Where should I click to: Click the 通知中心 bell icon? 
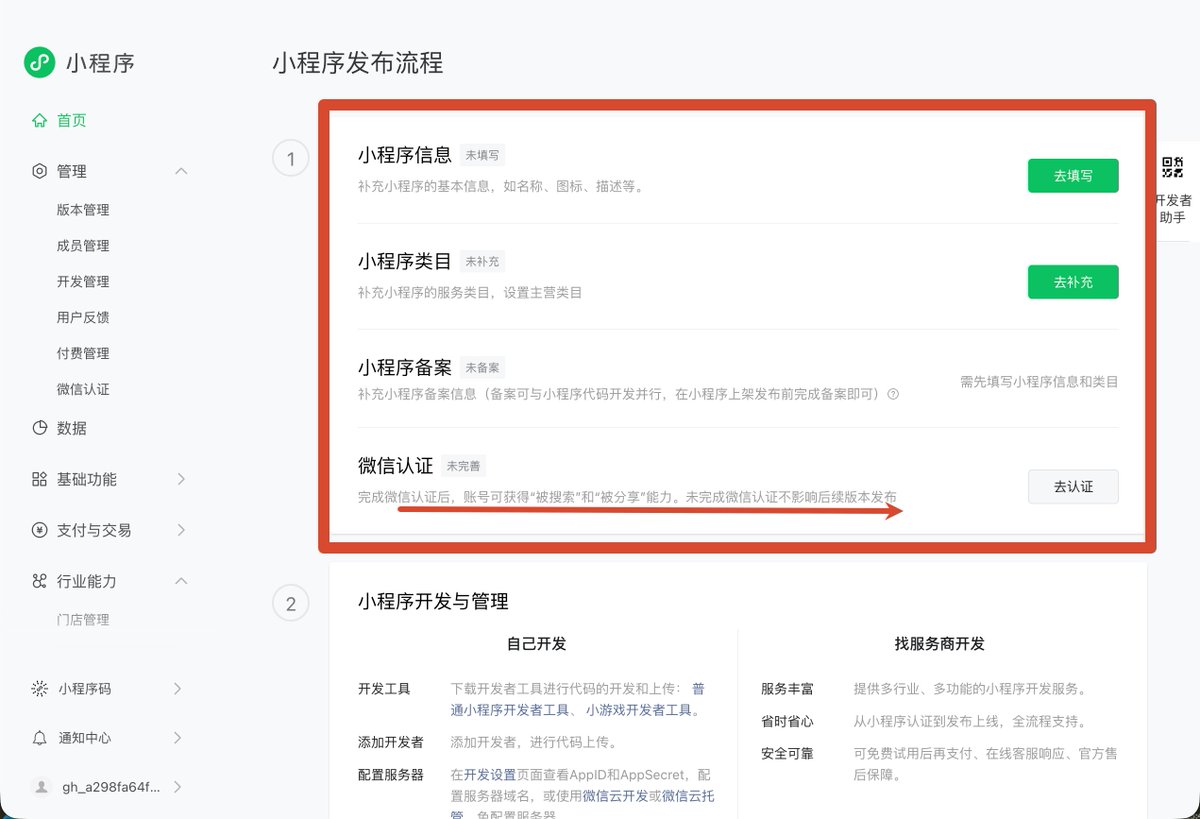[x=39, y=738]
